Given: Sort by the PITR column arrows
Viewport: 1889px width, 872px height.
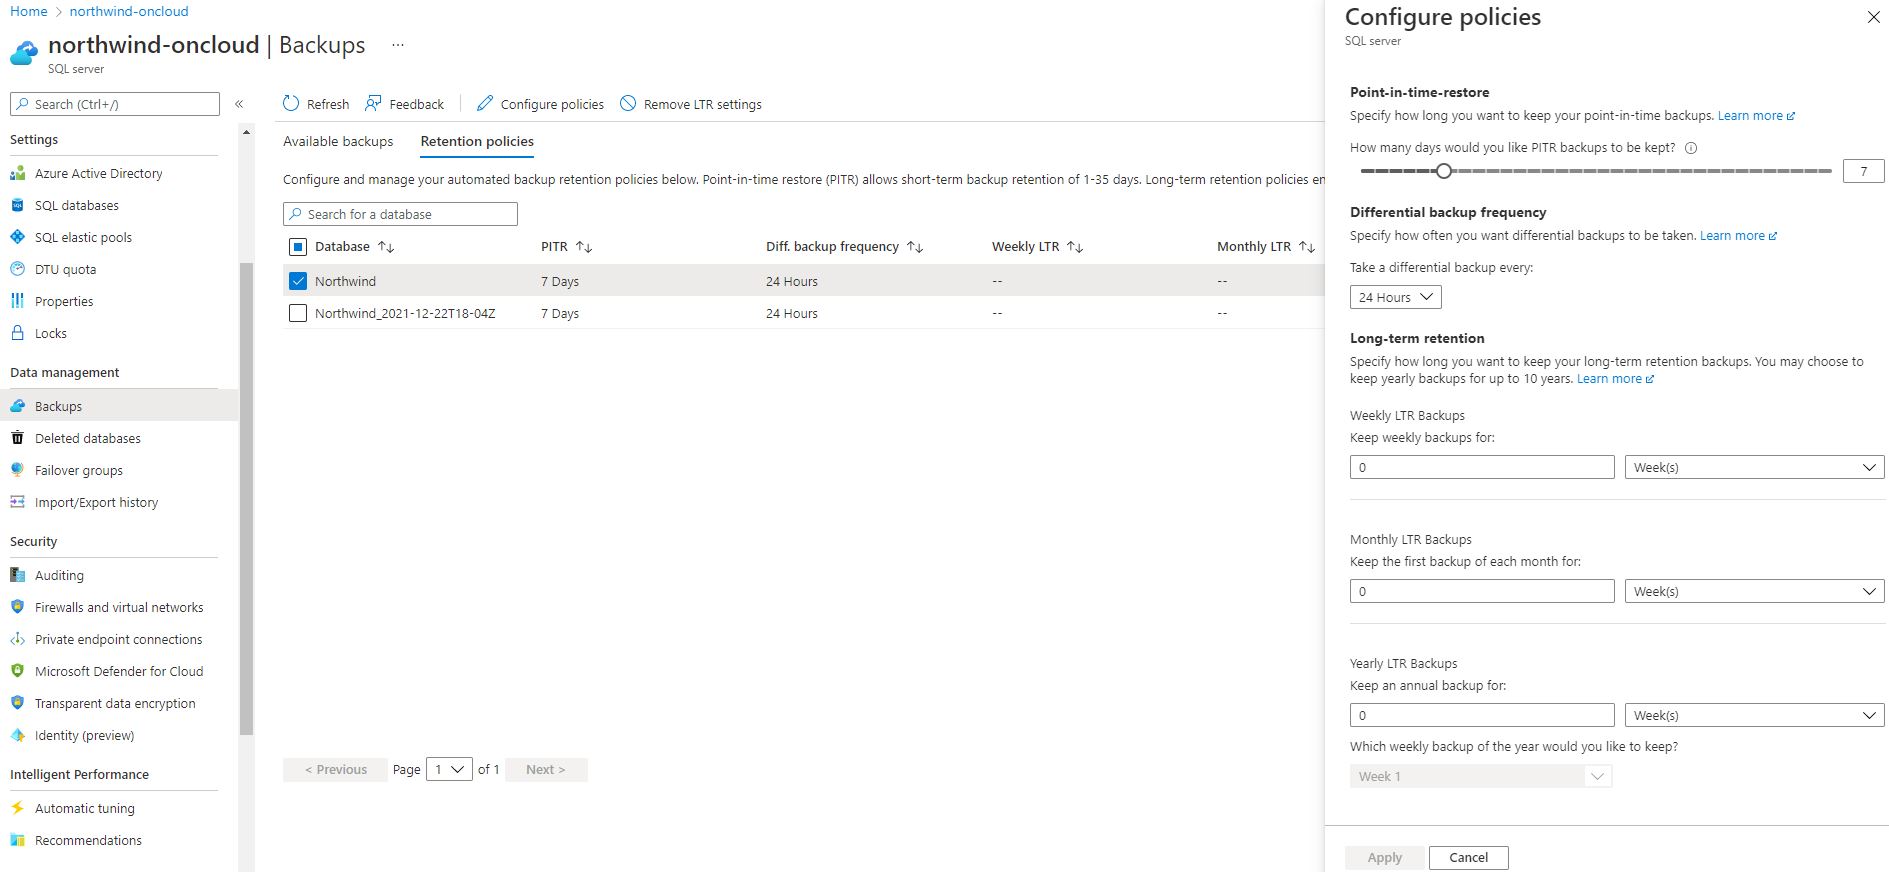Looking at the screenshot, I should tap(584, 247).
